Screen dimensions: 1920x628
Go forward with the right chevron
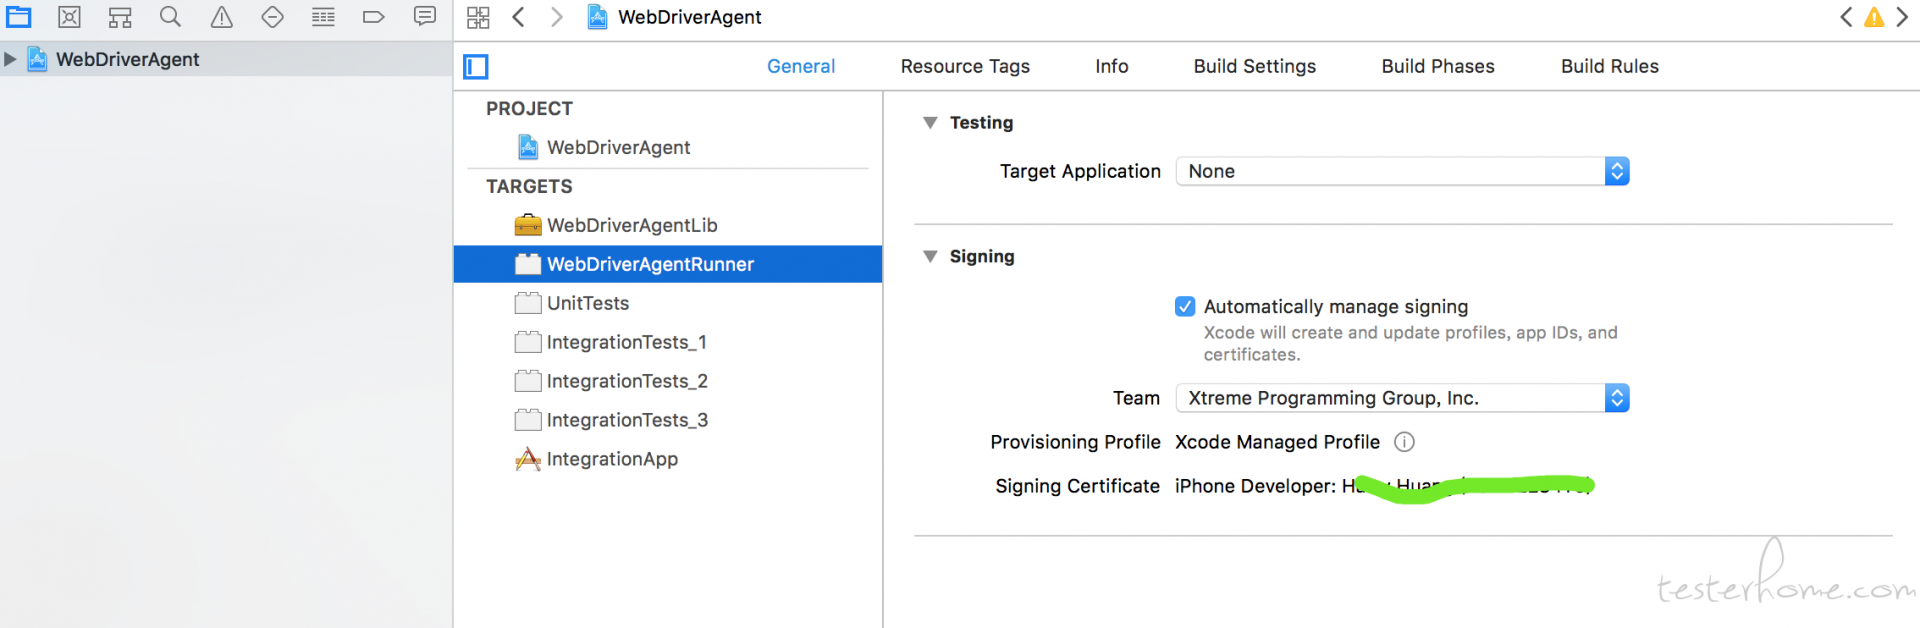click(x=557, y=17)
